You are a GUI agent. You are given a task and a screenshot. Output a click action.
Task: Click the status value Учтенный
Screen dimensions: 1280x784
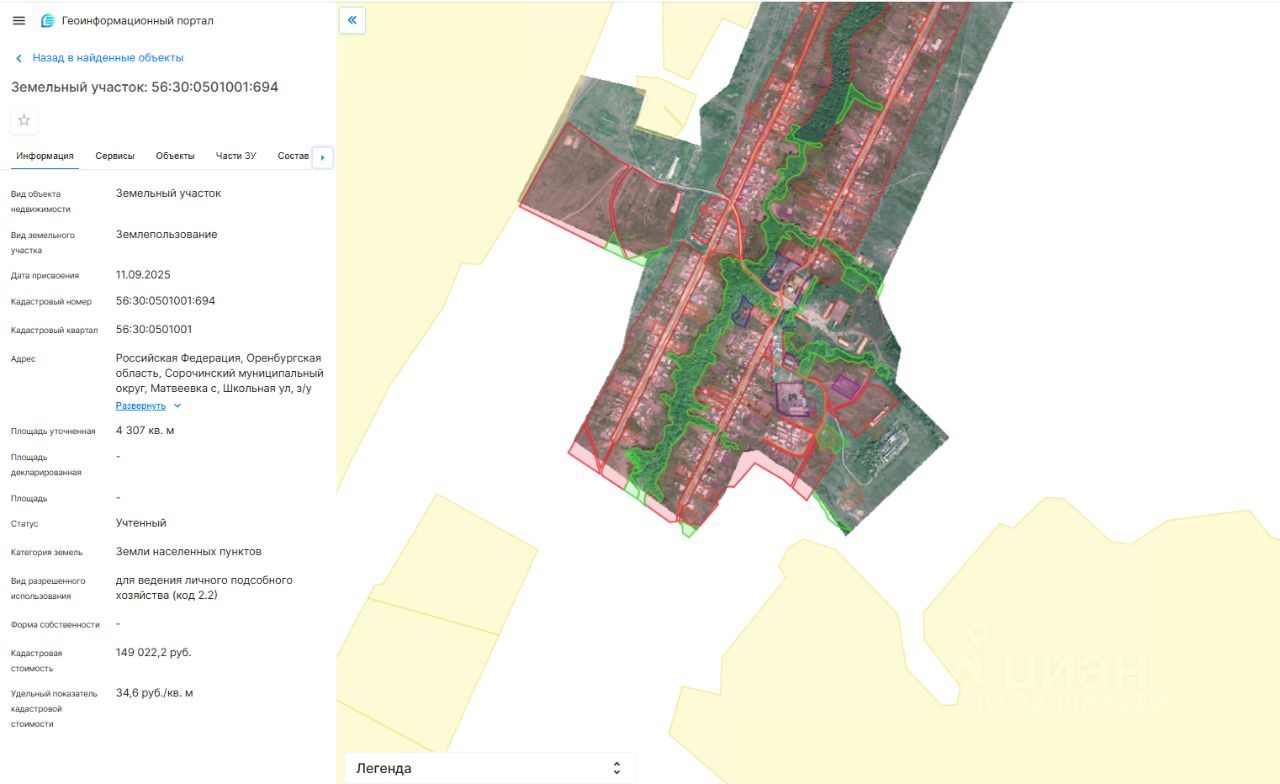141,523
